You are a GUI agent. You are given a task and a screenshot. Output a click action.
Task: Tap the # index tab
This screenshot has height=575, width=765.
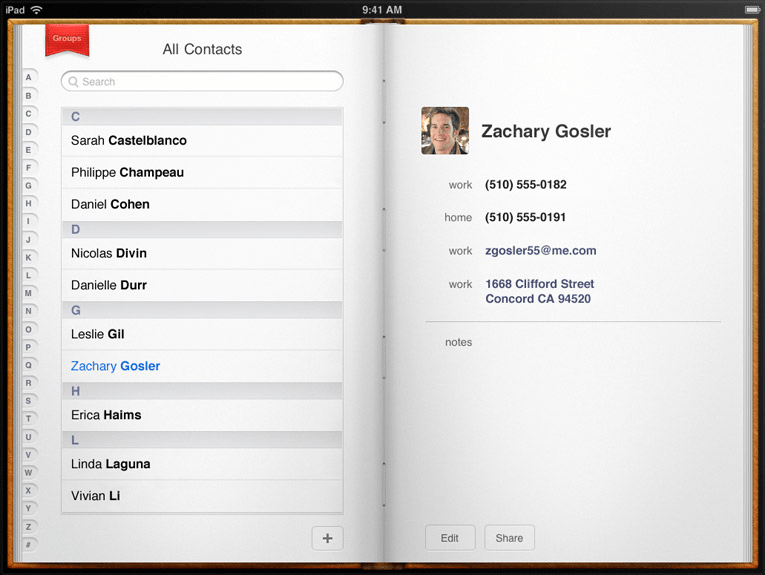click(29, 544)
